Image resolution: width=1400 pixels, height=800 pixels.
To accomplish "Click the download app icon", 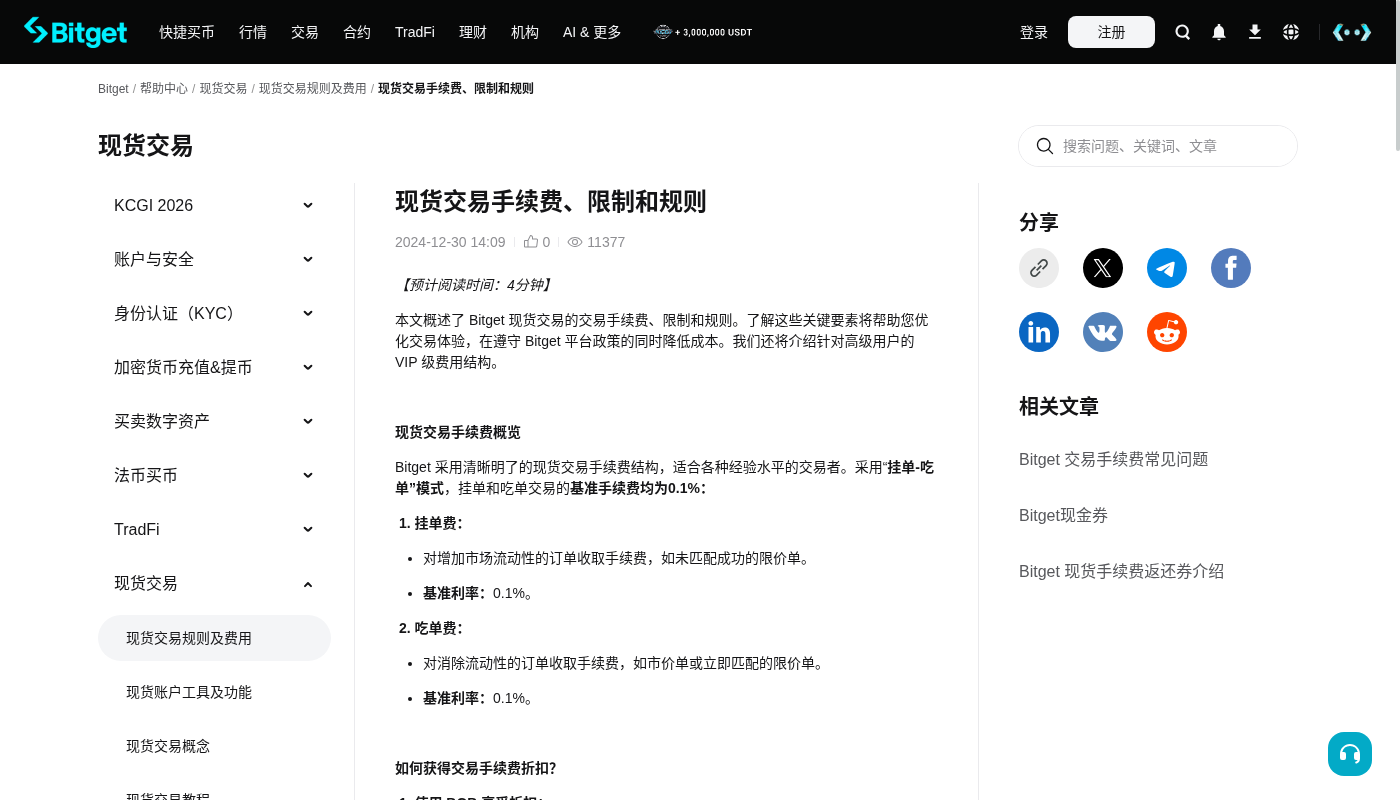I will coord(1255,32).
